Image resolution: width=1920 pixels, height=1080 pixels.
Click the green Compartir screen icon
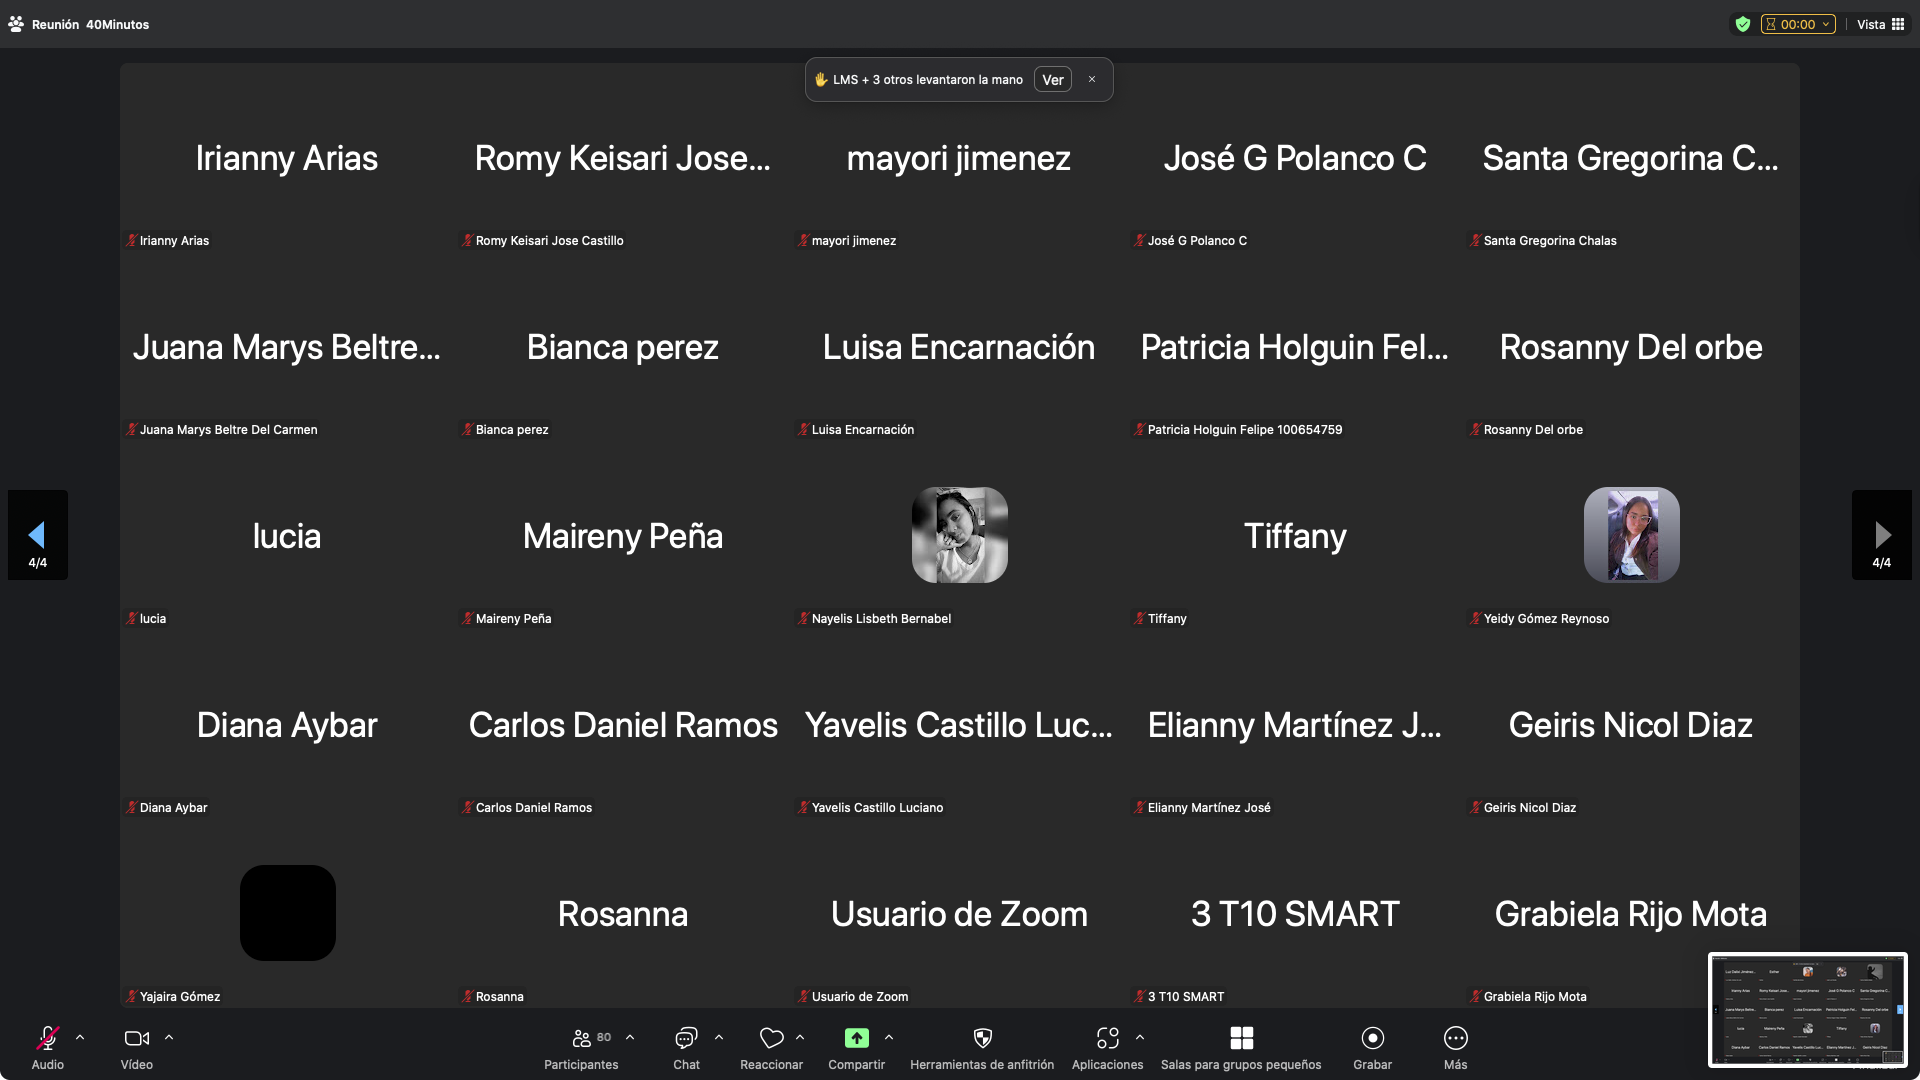tap(856, 1038)
